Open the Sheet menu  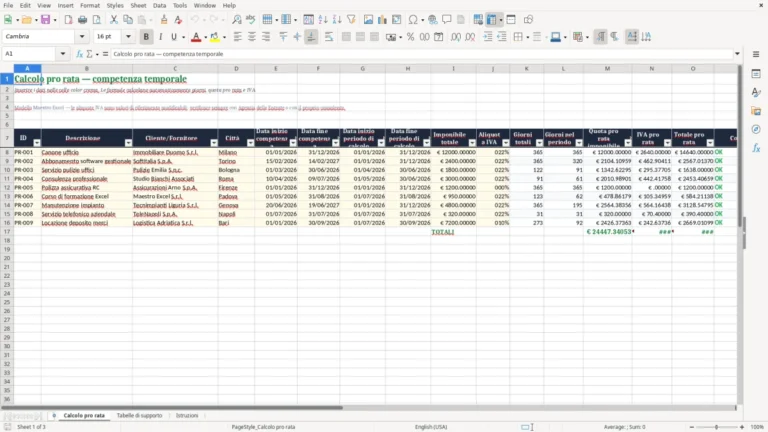click(x=138, y=5)
